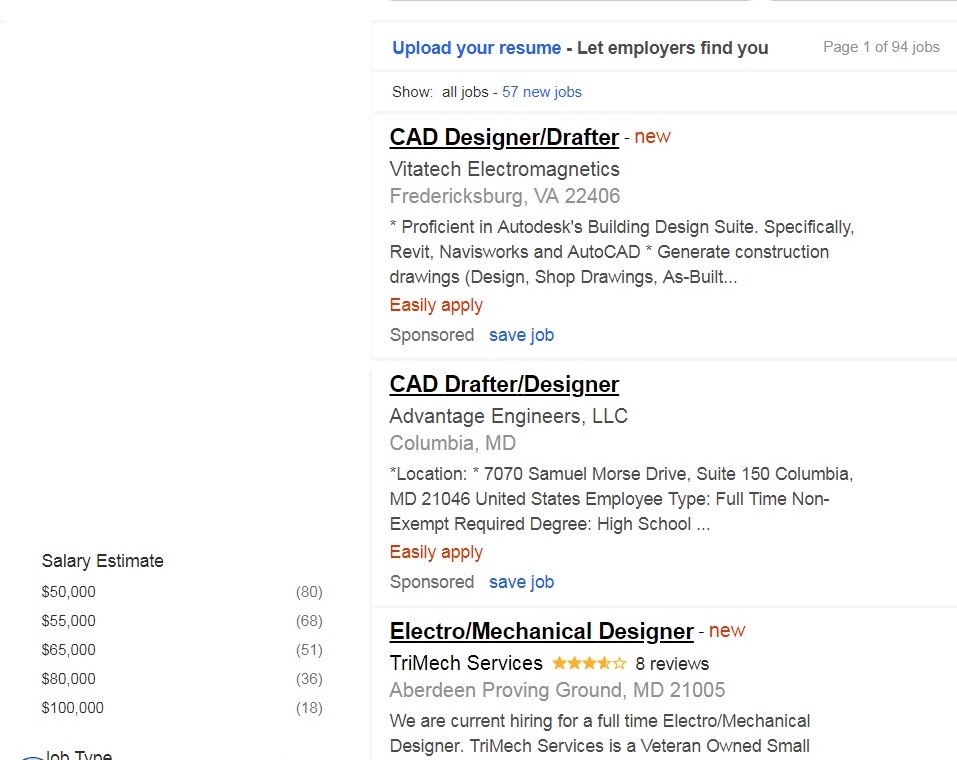
Task: Select the $65,000 salary filter
Action: pos(69,650)
